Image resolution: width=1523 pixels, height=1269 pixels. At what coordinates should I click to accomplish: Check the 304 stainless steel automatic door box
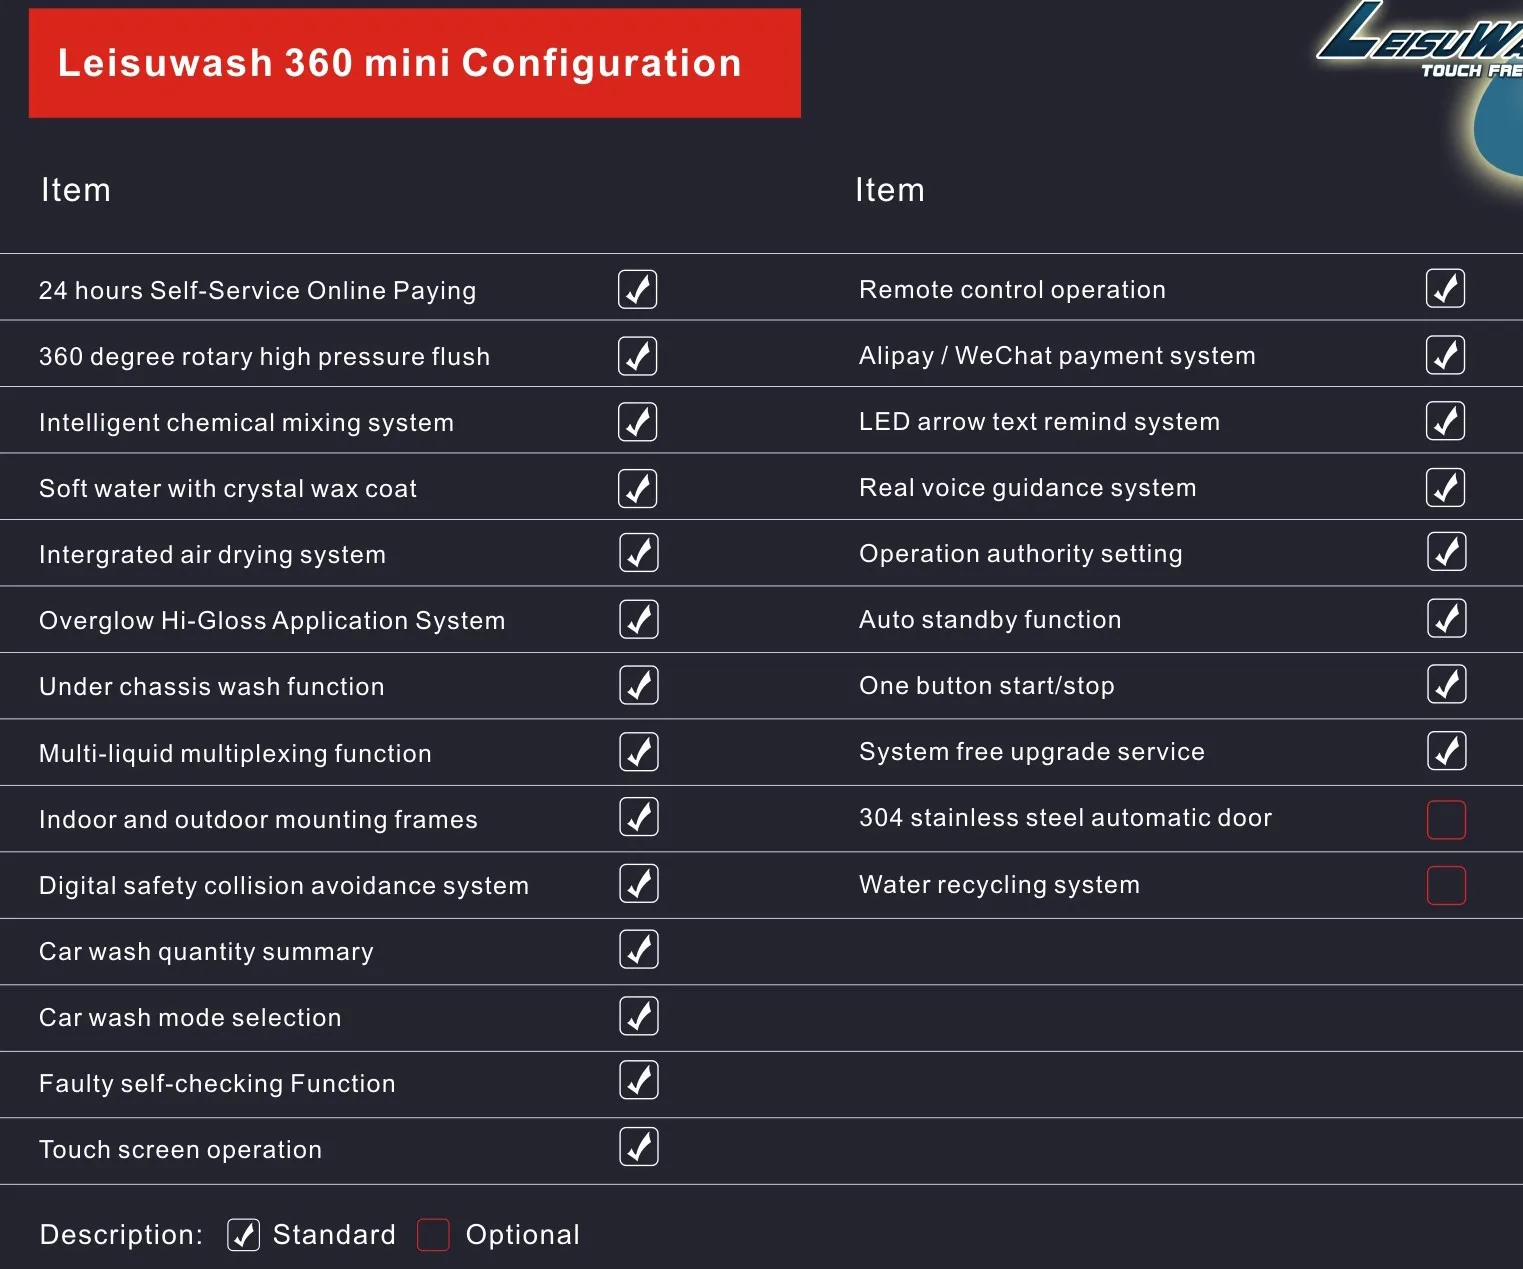[1446, 820]
